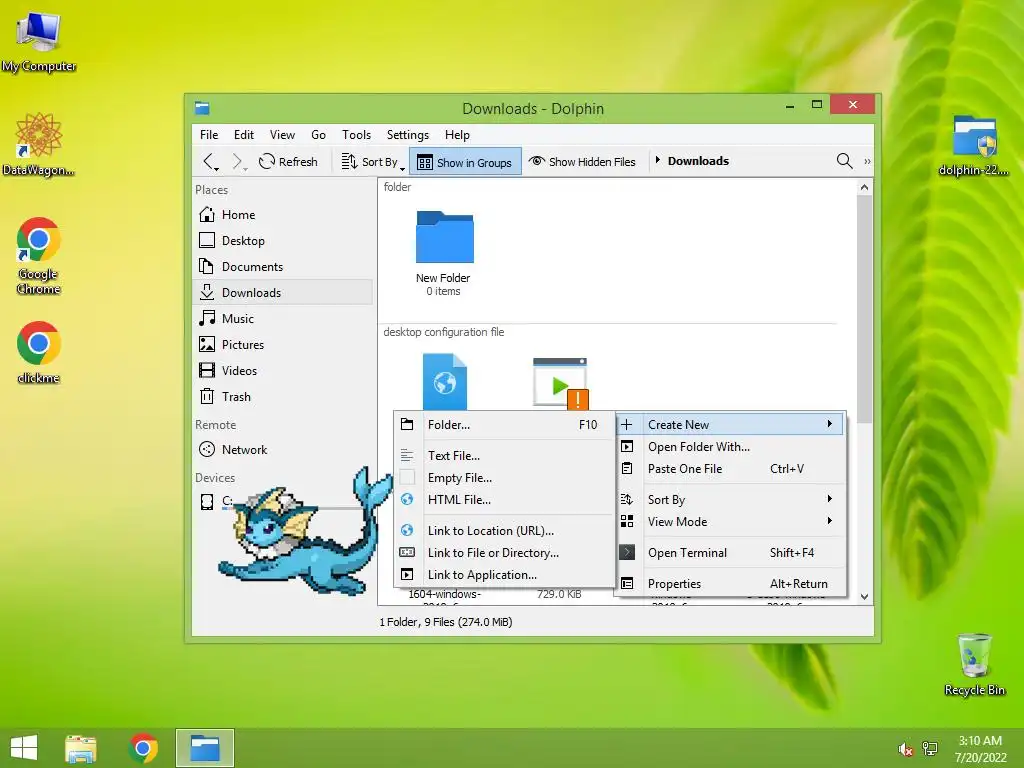This screenshot has width=1024, height=768.
Task: Click the network tray icon
Action: 930,749
